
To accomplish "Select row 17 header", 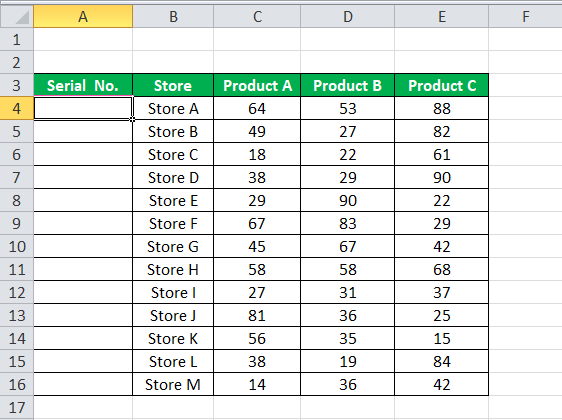I will coord(17,407).
